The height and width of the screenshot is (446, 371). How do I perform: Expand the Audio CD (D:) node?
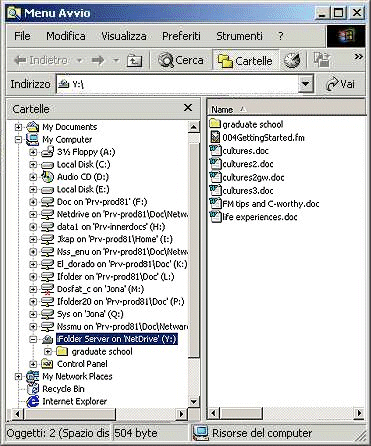point(33,177)
